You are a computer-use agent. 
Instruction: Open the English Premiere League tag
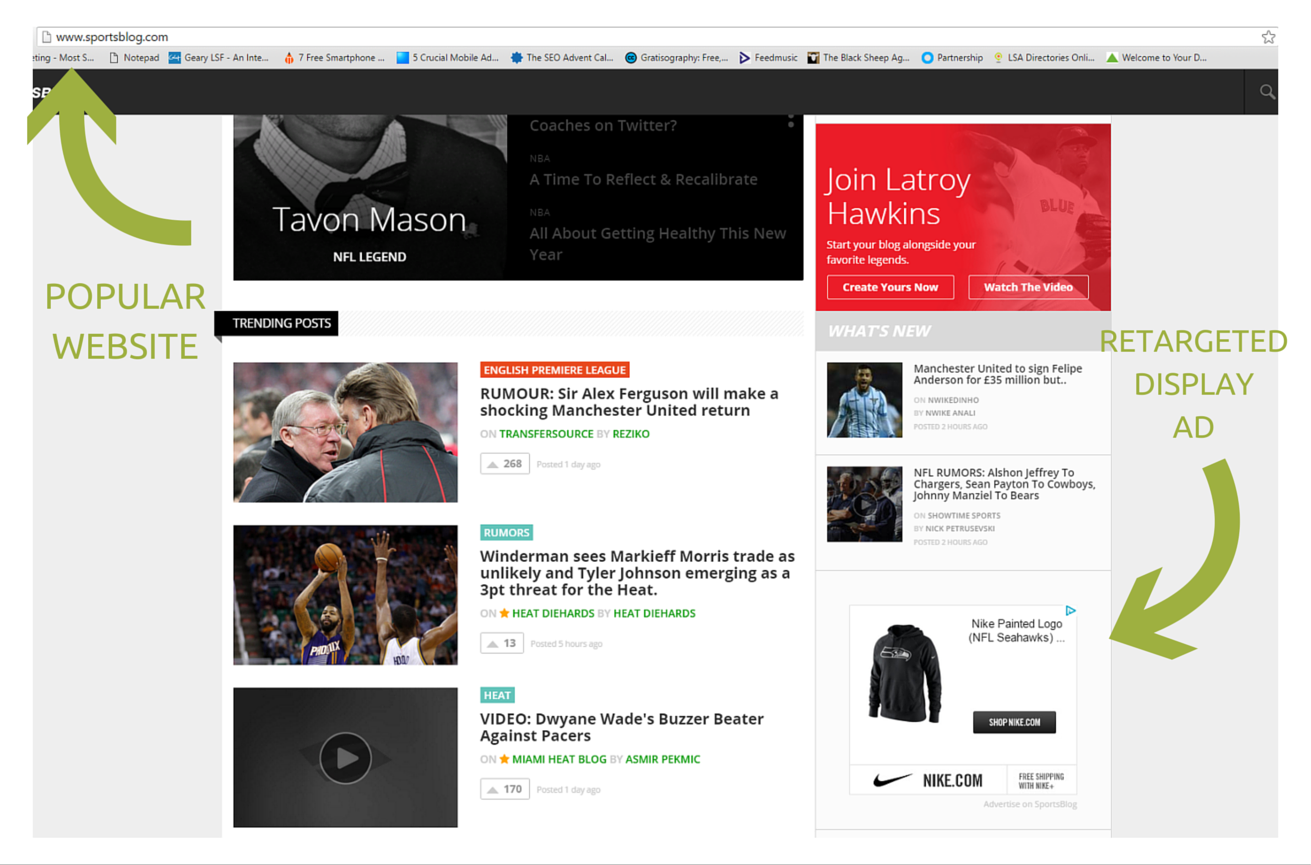[554, 370]
